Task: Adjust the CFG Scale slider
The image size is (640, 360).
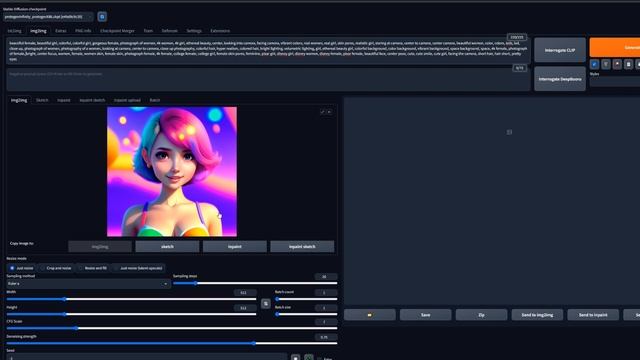Action: (x=172, y=328)
